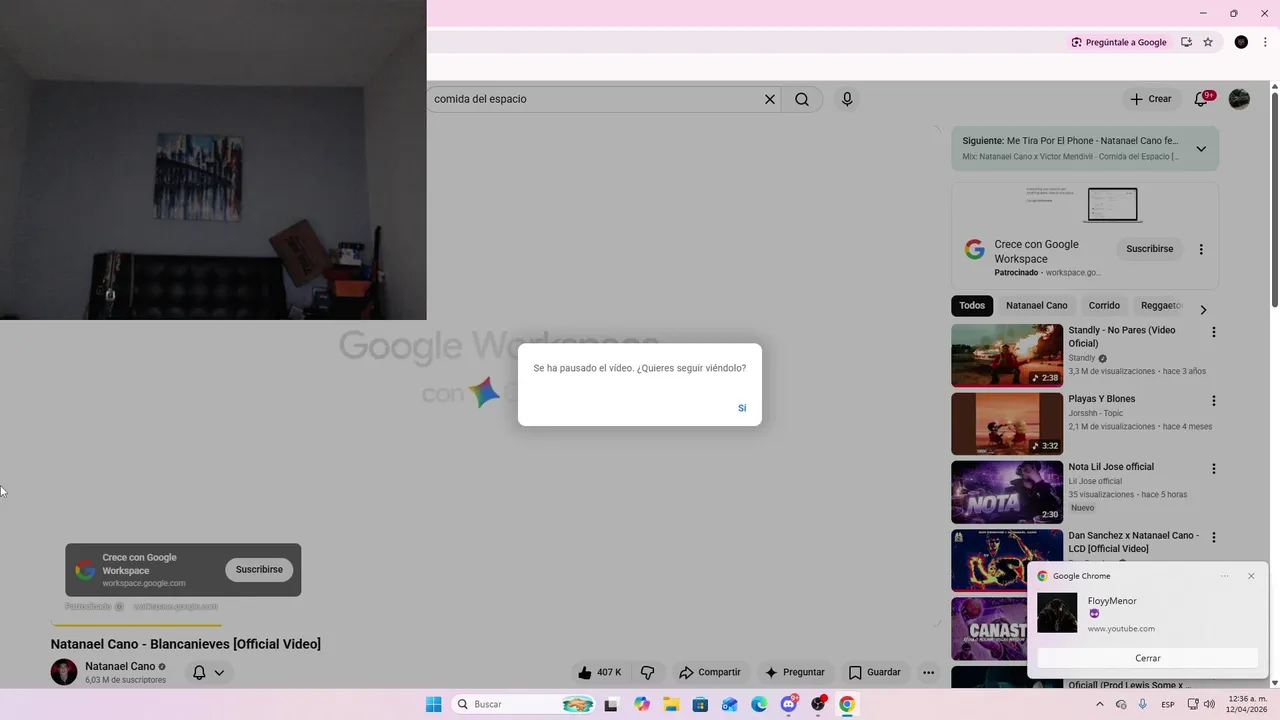This screenshot has width=1280, height=720.
Task: Open File Explorer from taskbar
Action: tap(671, 704)
